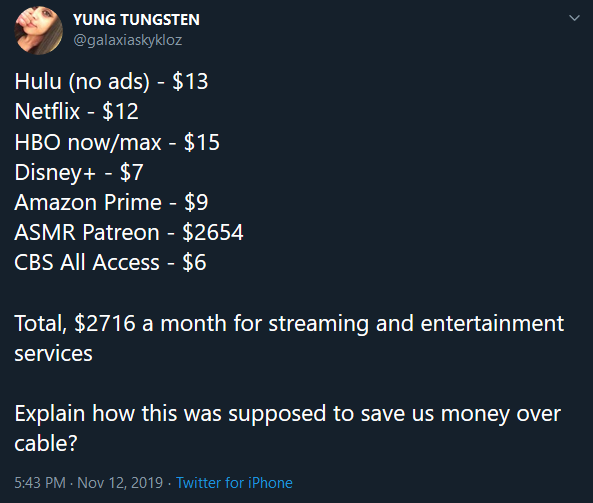The height and width of the screenshot is (503, 593).
Task: Click the 'Explain how this was supposed' sentence
Action: pyautogui.click(x=287, y=428)
